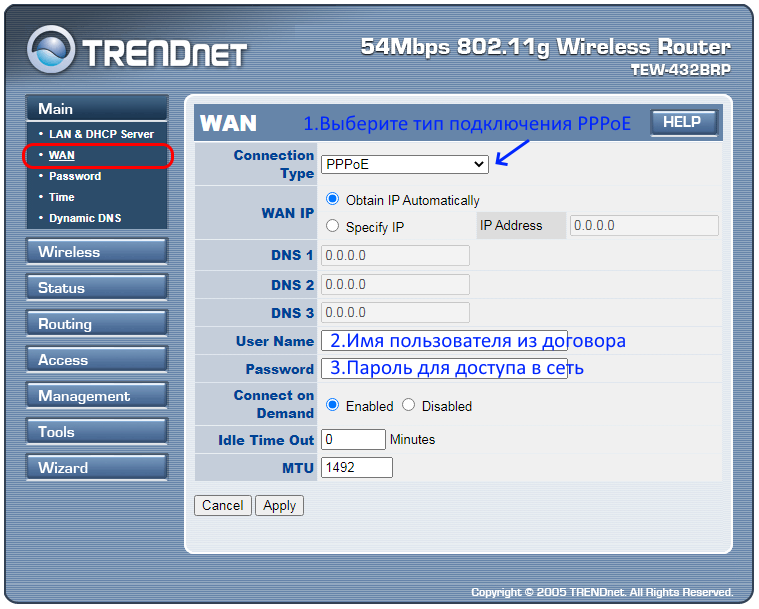Viewport: 759px width, 609px height.
Task: Open the Tools menu section
Action: tap(97, 431)
